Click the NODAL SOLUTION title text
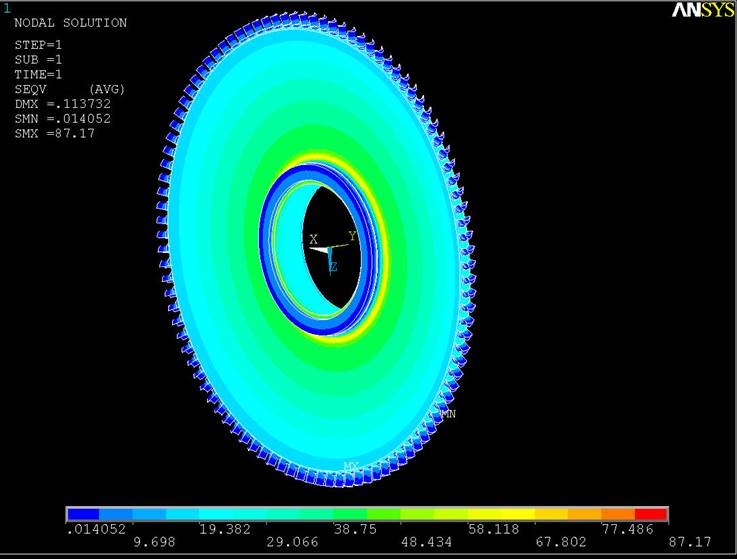 click(x=70, y=23)
